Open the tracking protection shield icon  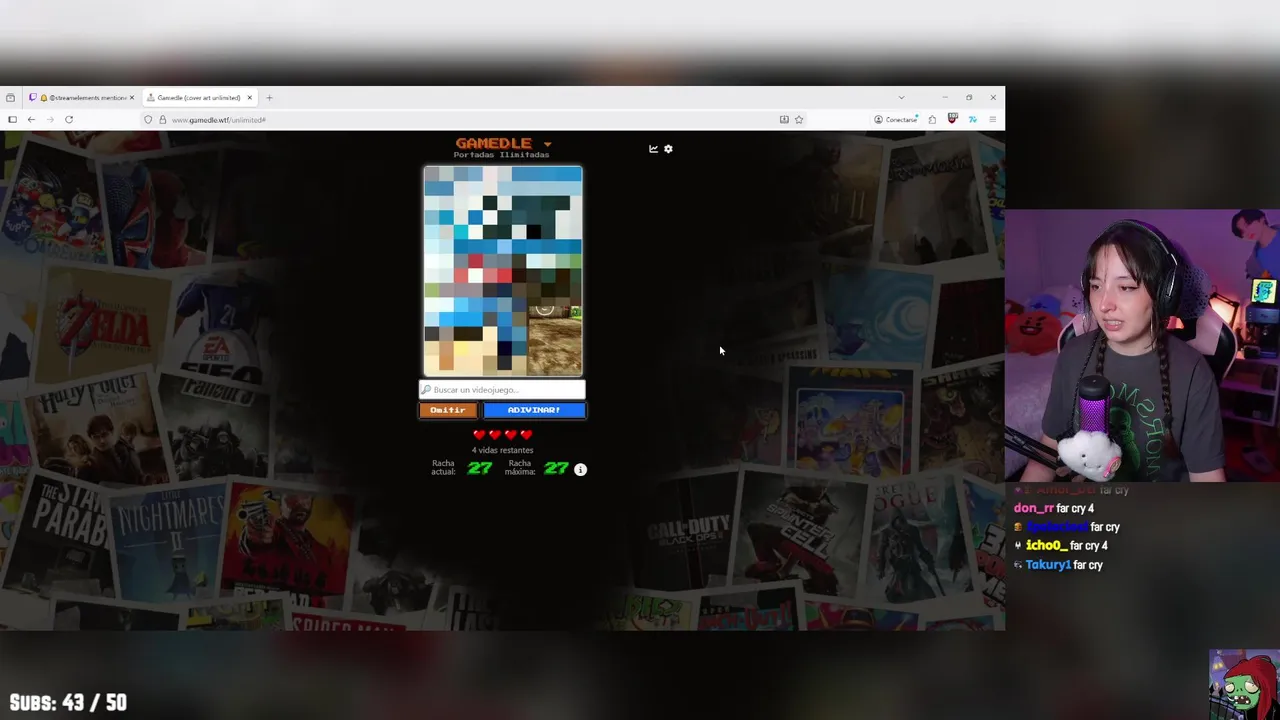[x=148, y=120]
